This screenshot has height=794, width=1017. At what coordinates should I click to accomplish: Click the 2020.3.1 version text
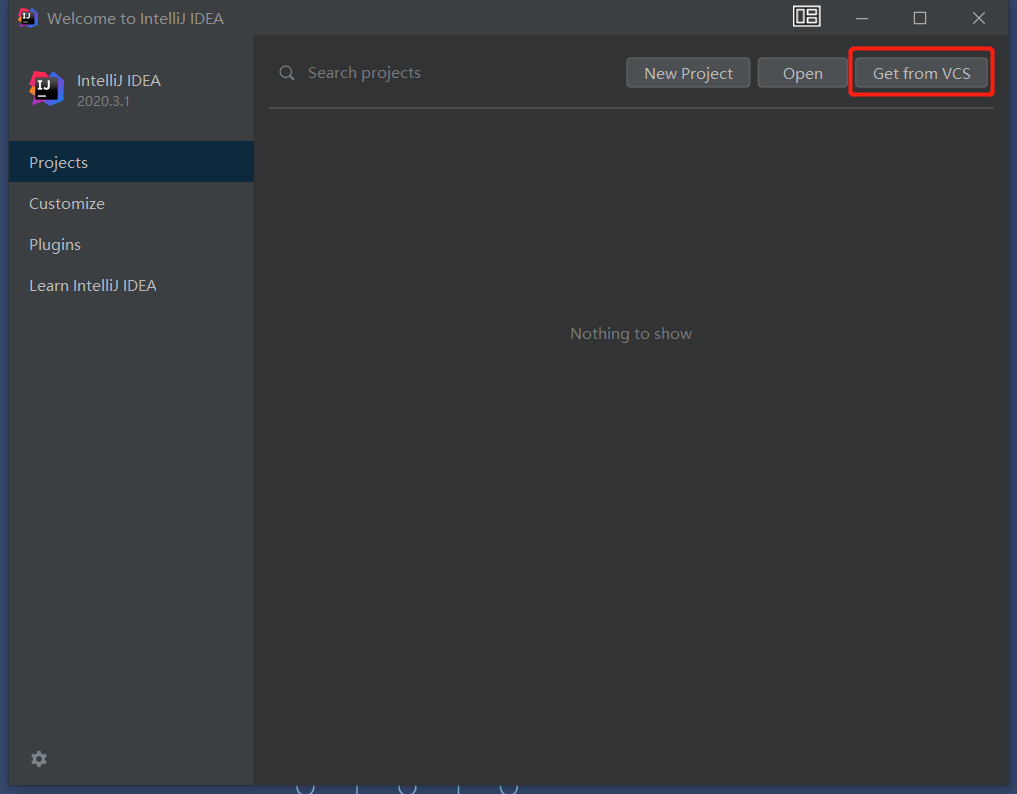pyautogui.click(x=103, y=101)
